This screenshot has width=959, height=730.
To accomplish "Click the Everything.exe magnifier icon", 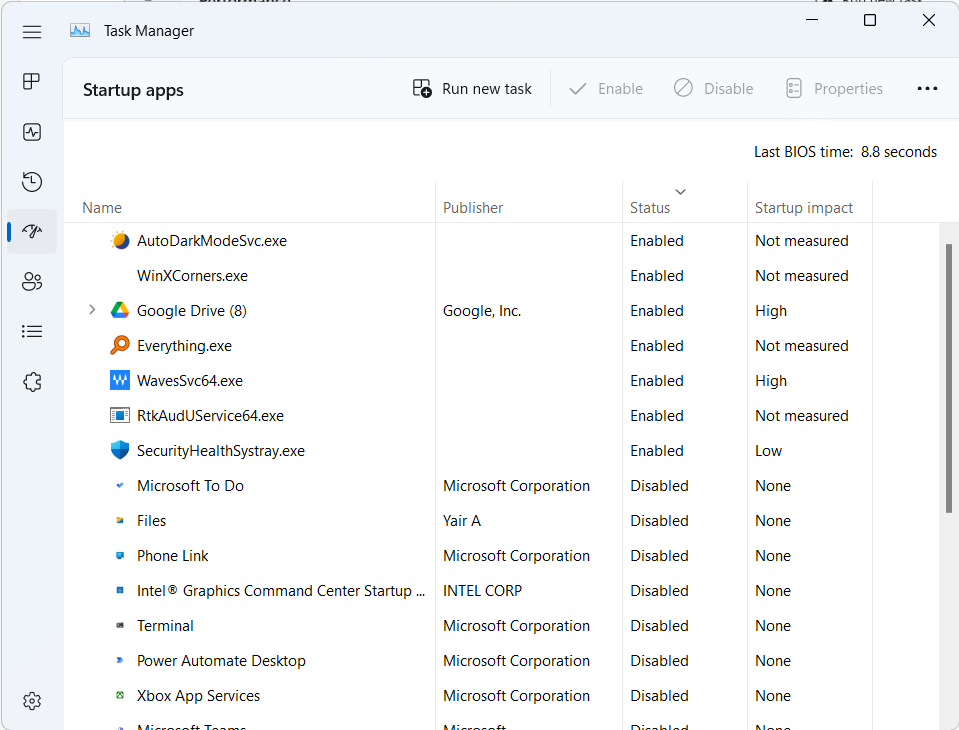I will tap(120, 345).
